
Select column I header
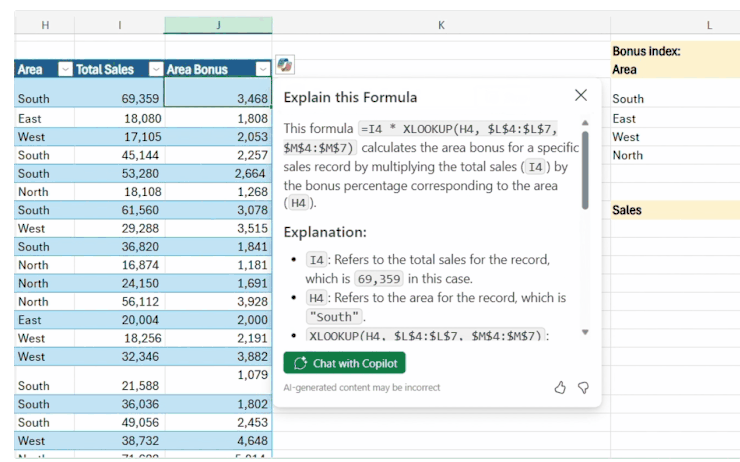pyautogui.click(x=120, y=25)
